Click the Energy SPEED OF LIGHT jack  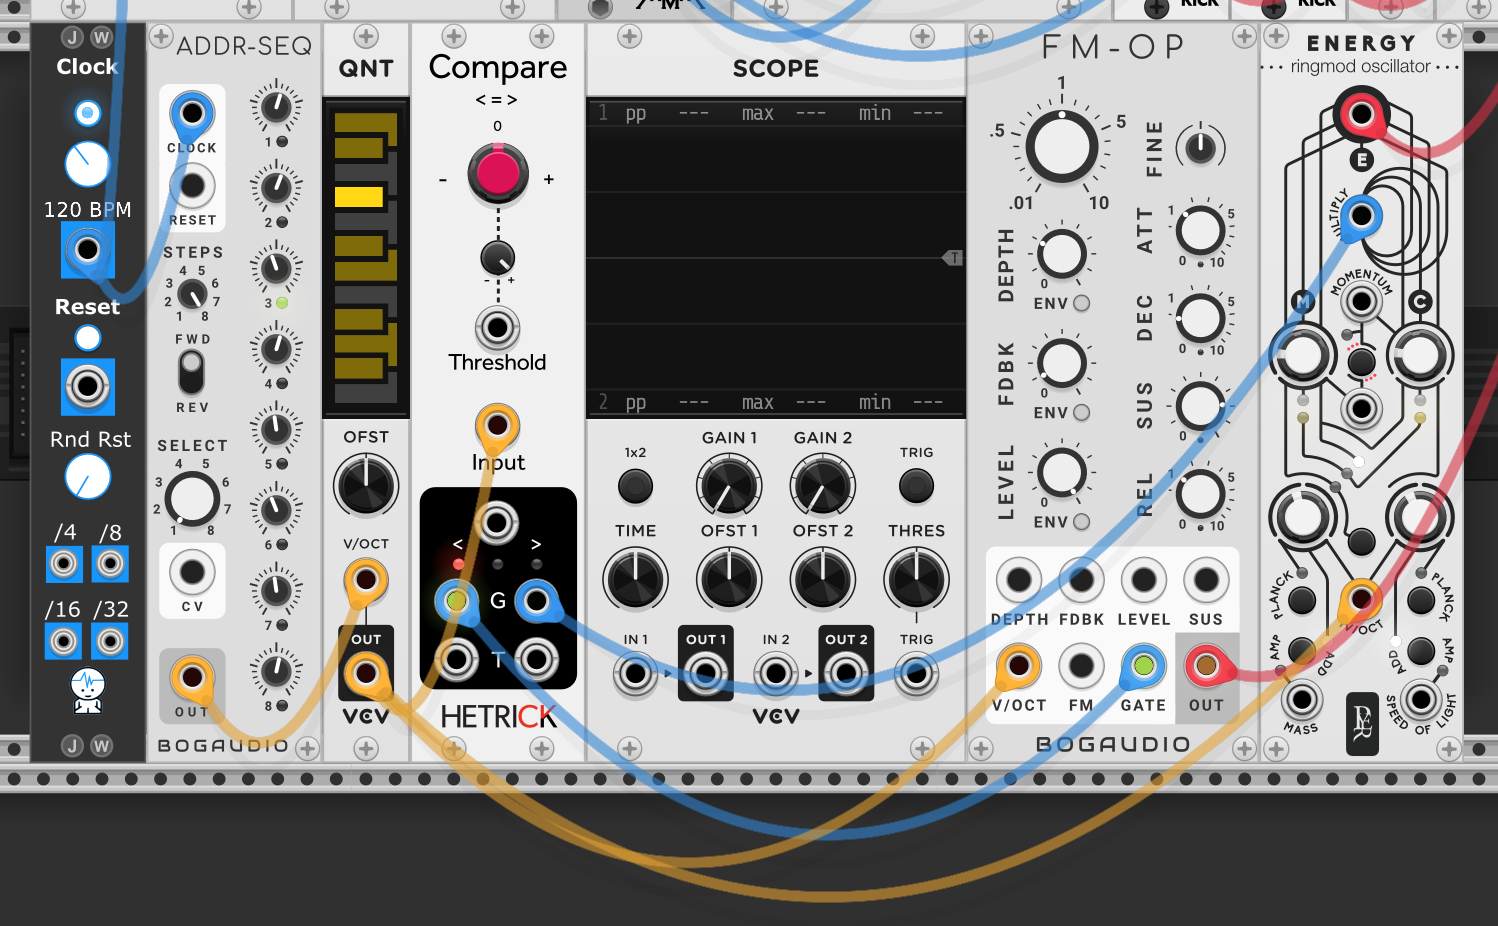click(x=1421, y=699)
